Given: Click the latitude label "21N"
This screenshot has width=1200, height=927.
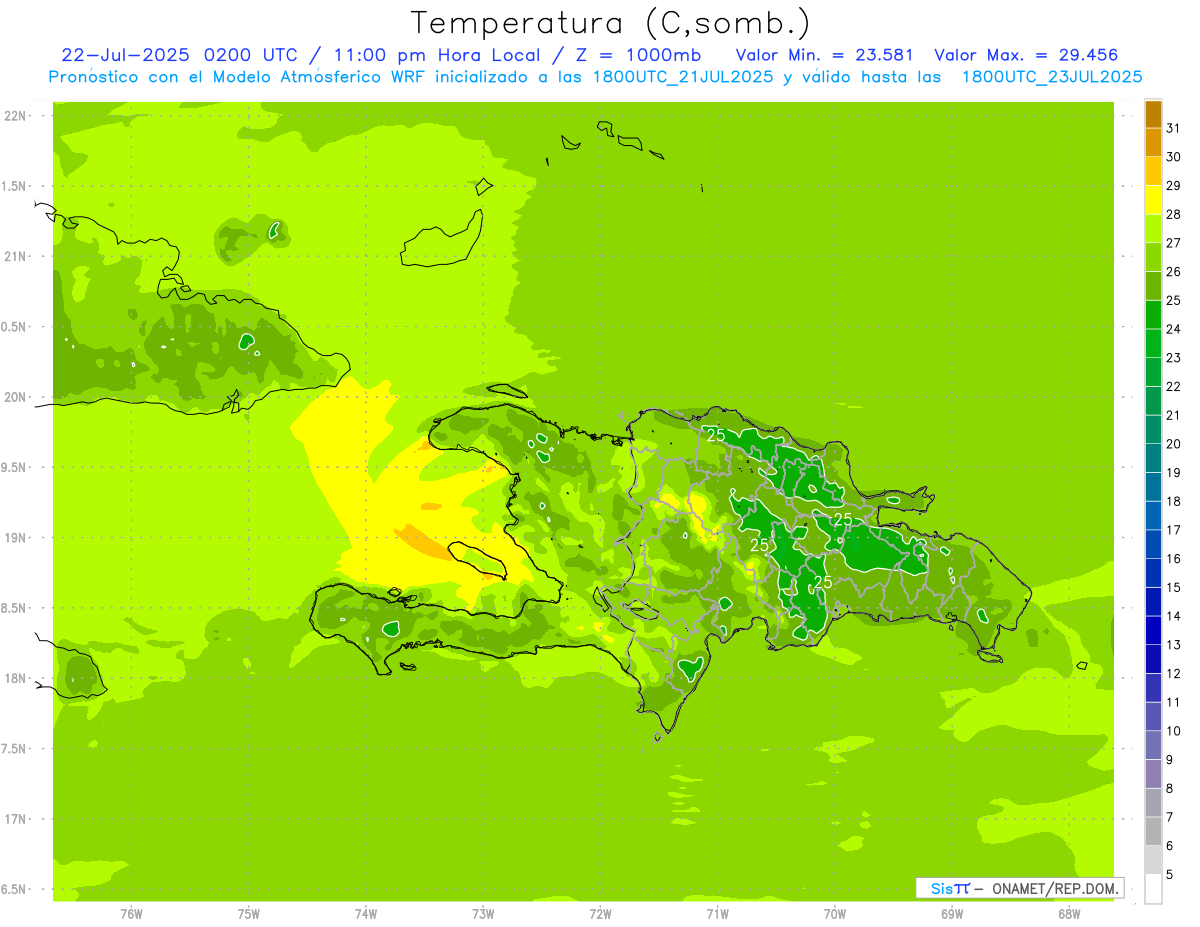Looking at the screenshot, I should pos(16,256).
